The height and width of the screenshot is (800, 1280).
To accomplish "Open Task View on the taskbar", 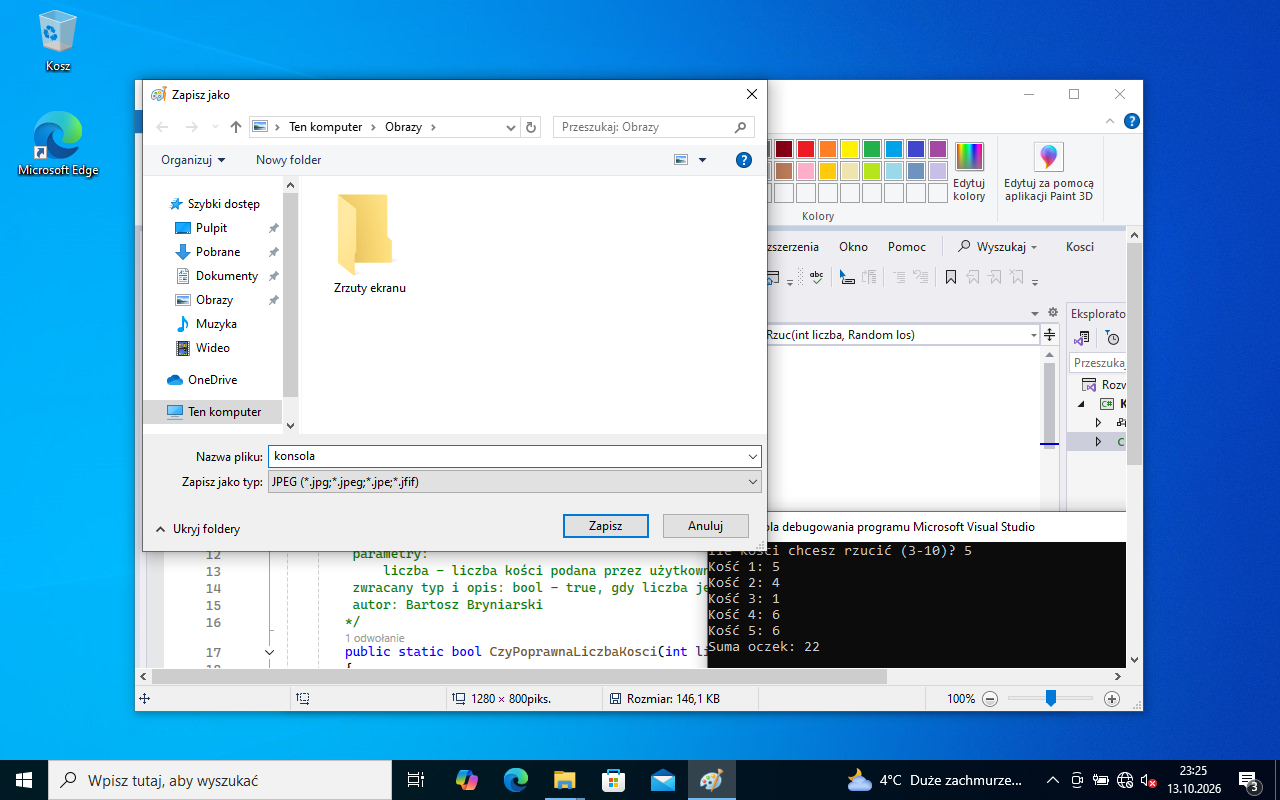I will tap(416, 780).
